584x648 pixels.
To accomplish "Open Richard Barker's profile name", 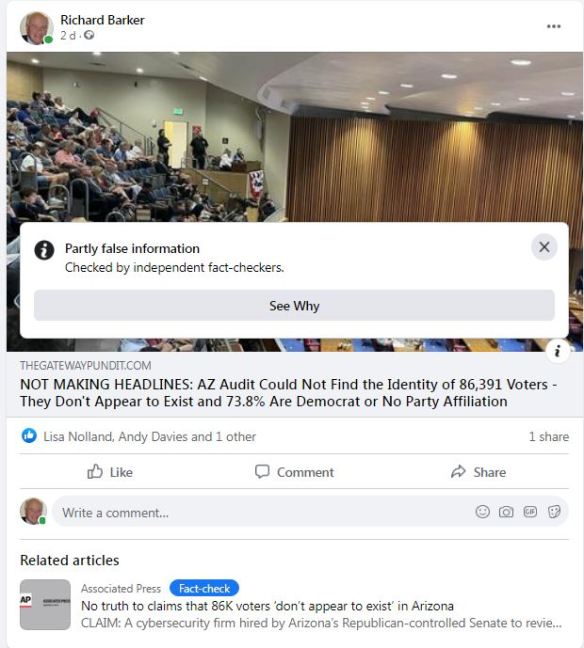I will [102, 20].
